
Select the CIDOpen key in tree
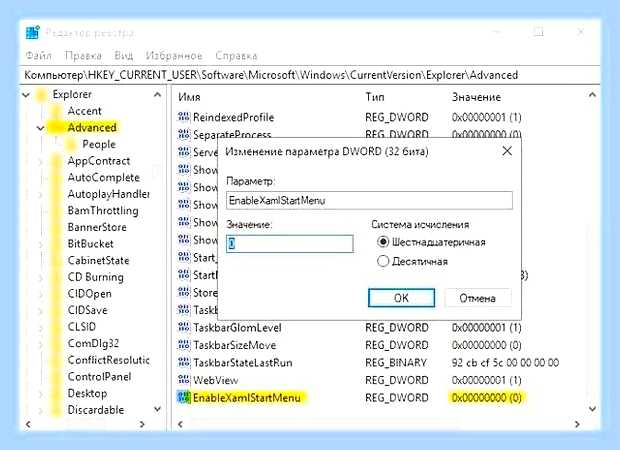tap(89, 294)
